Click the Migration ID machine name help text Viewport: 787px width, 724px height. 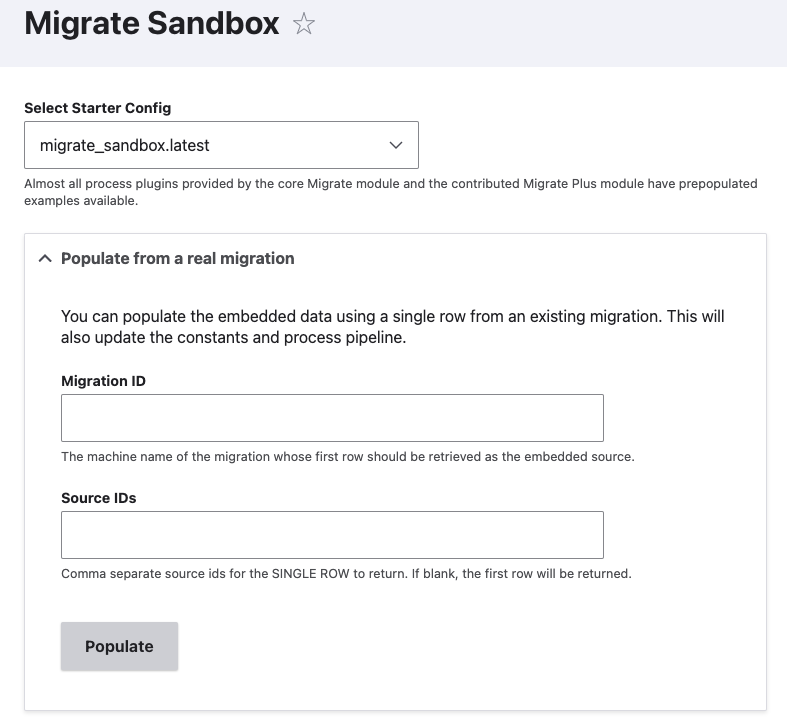click(348, 457)
